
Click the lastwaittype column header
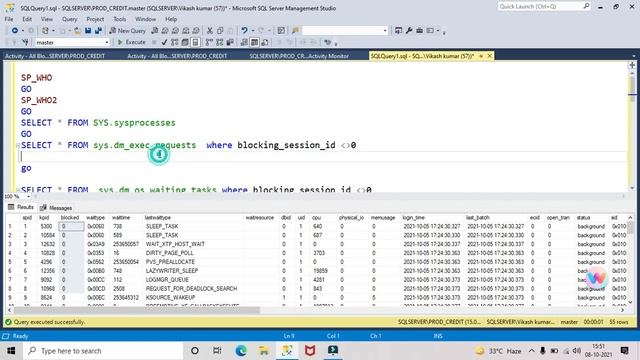click(158, 218)
